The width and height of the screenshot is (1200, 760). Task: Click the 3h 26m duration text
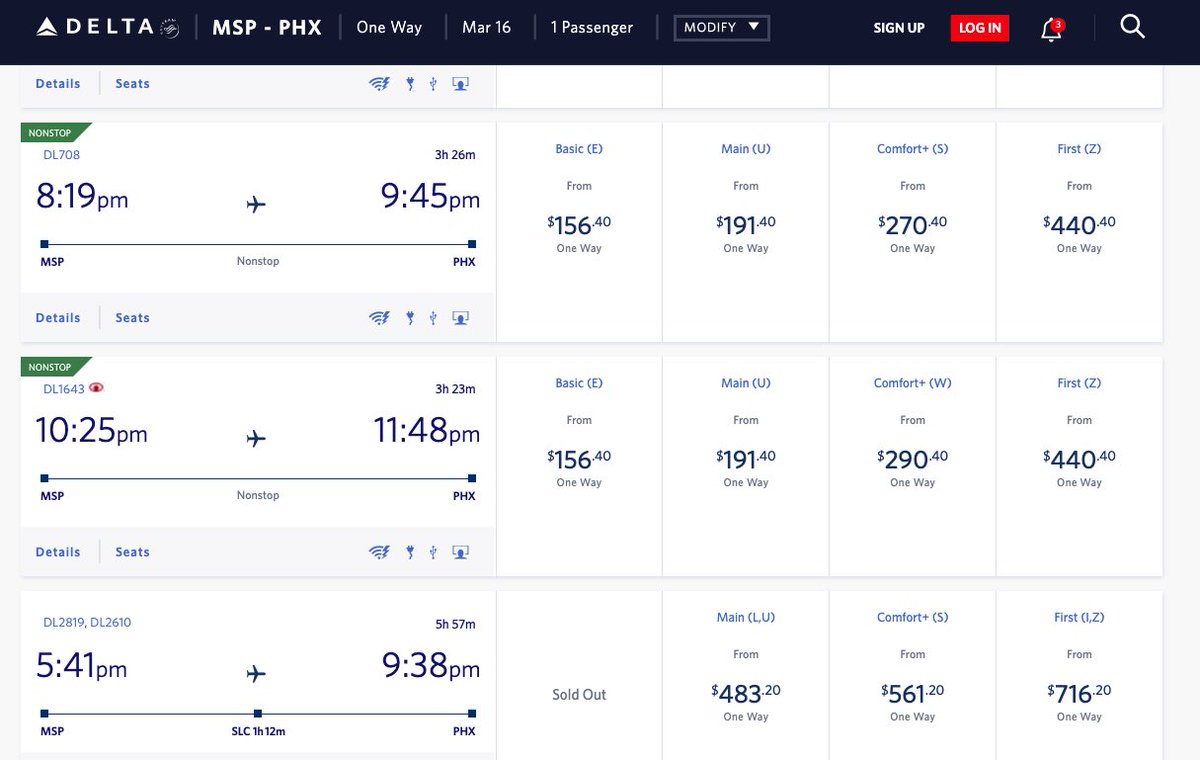click(x=456, y=155)
